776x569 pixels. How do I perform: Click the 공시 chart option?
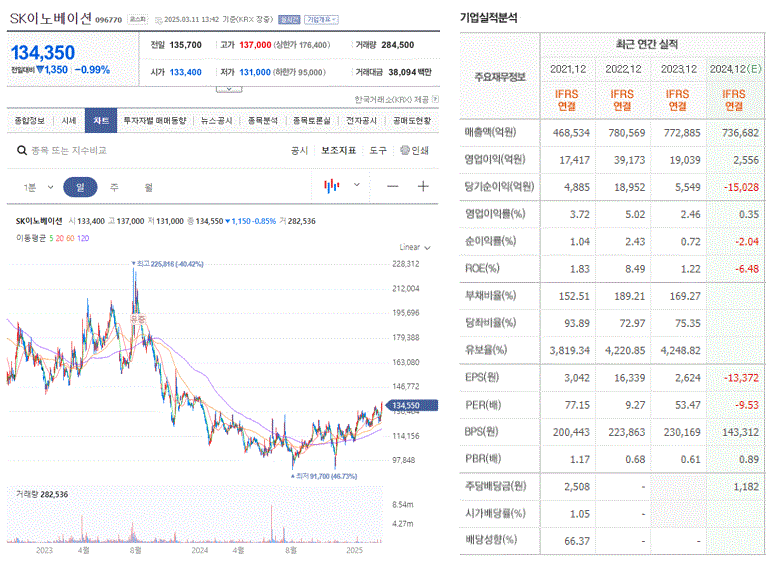(x=299, y=150)
